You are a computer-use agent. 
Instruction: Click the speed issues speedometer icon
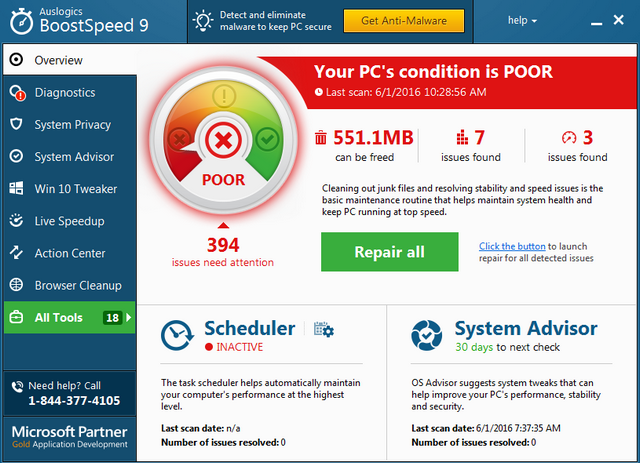(x=569, y=138)
